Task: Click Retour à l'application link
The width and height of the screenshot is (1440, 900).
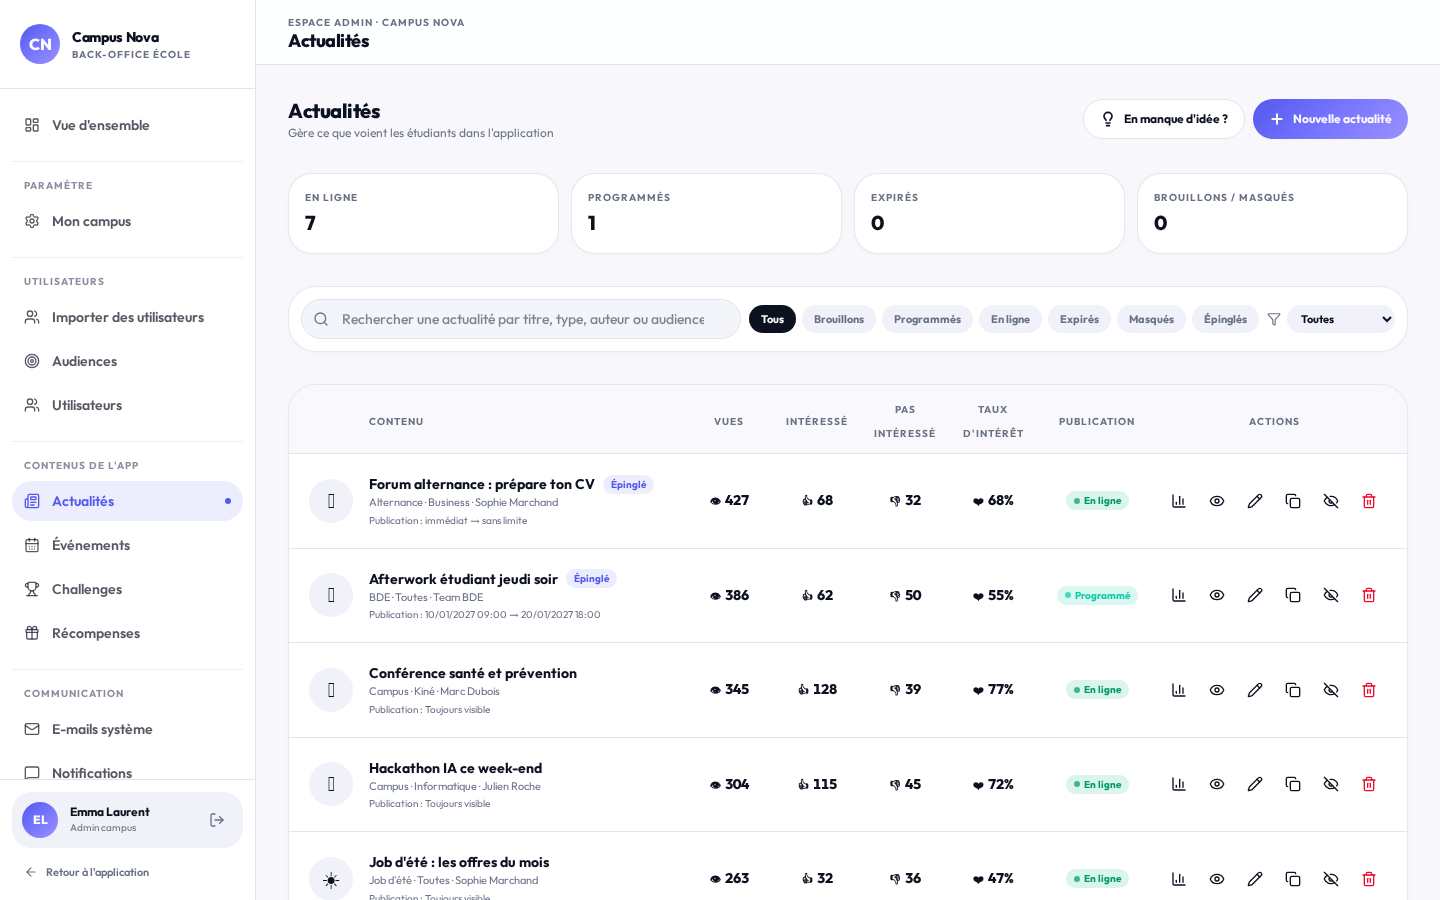Action: 87,872
